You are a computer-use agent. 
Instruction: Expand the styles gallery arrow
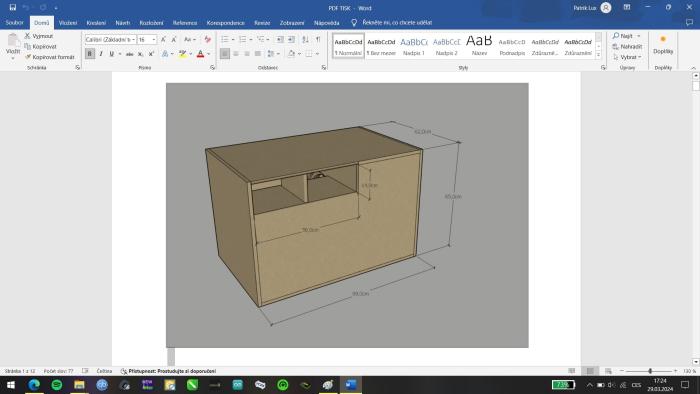[x=598, y=55]
